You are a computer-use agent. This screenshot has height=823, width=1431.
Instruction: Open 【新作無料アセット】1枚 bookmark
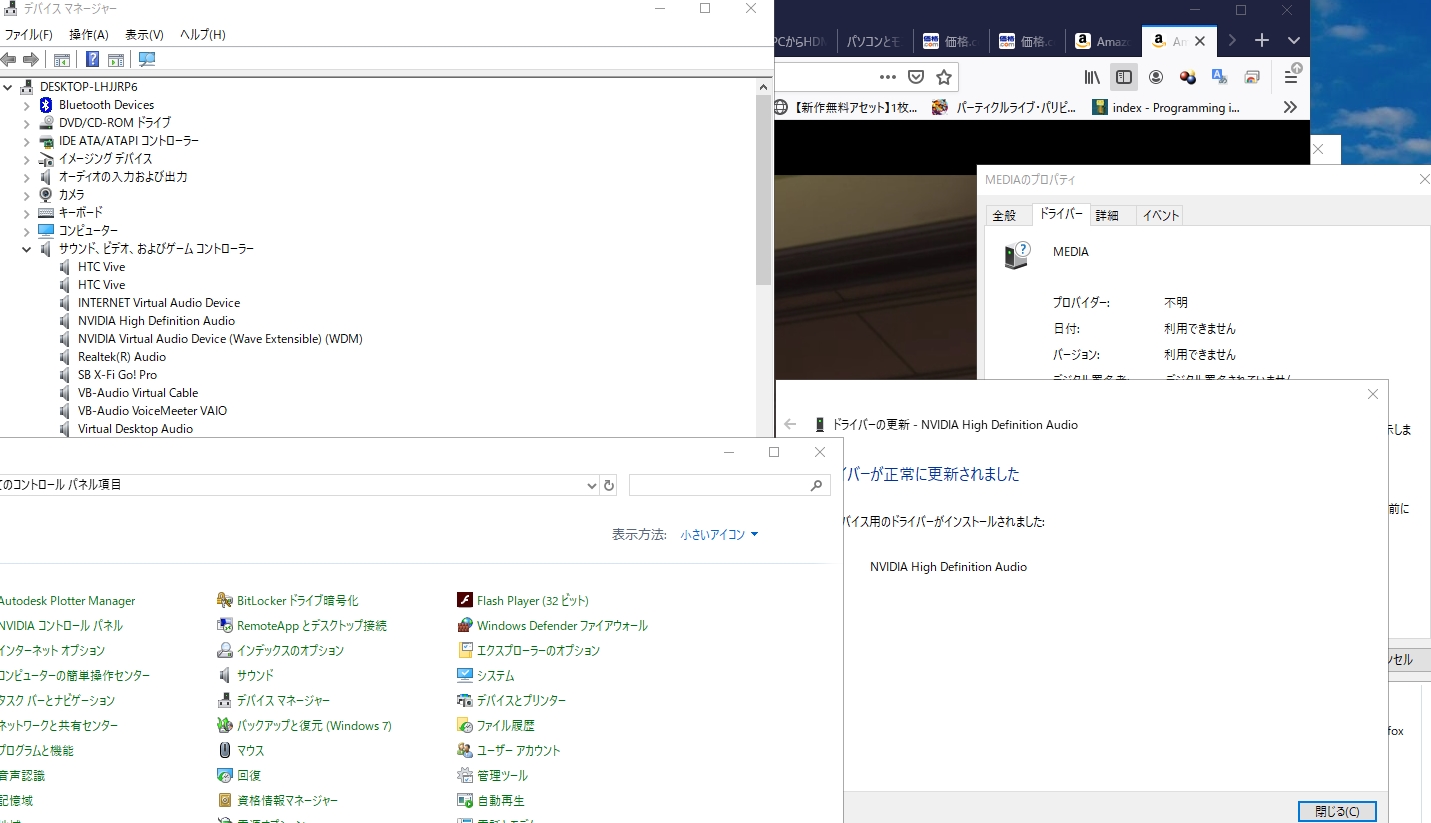tap(848, 108)
